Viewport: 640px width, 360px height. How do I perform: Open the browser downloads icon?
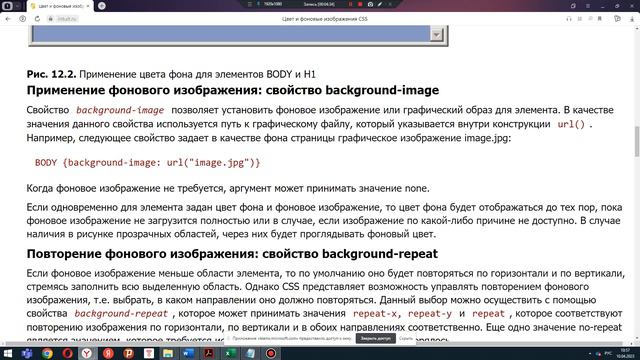coord(633,19)
